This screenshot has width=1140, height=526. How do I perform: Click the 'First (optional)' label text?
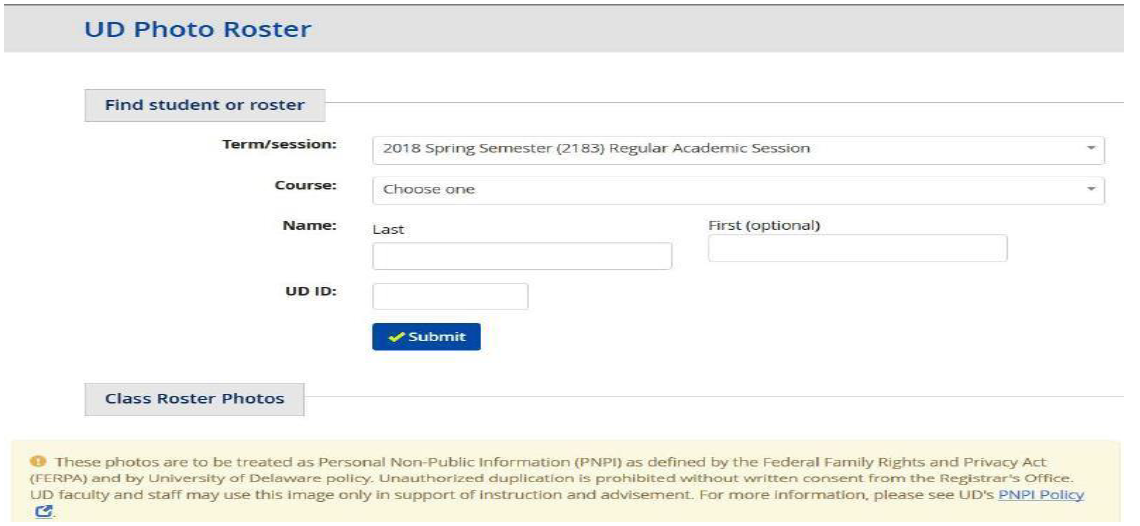[x=764, y=226]
